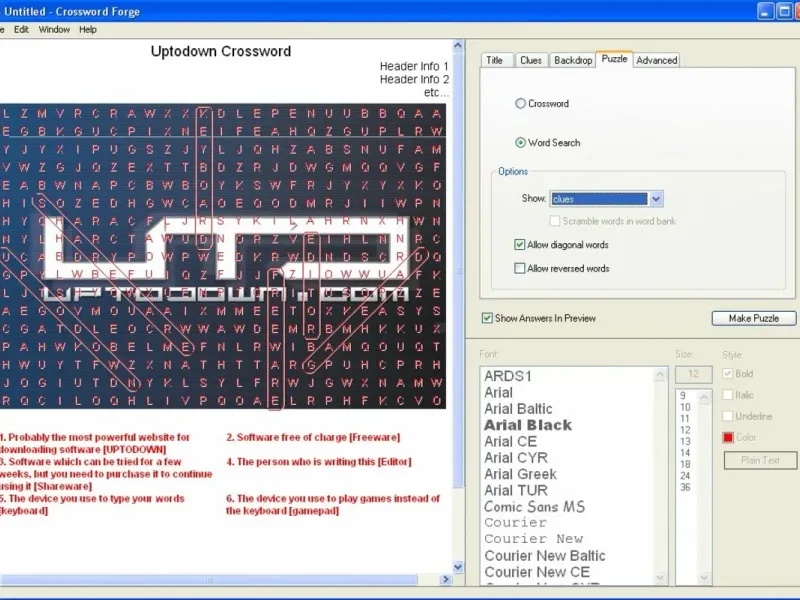Select Arial CYR font
The width and height of the screenshot is (800, 600).
516,458
